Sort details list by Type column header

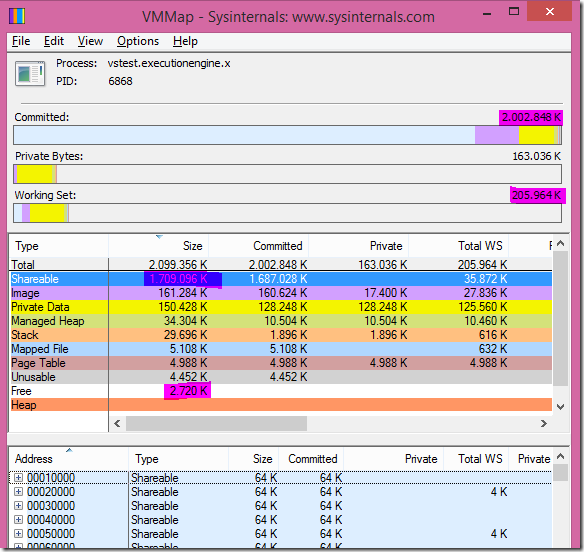click(178, 459)
